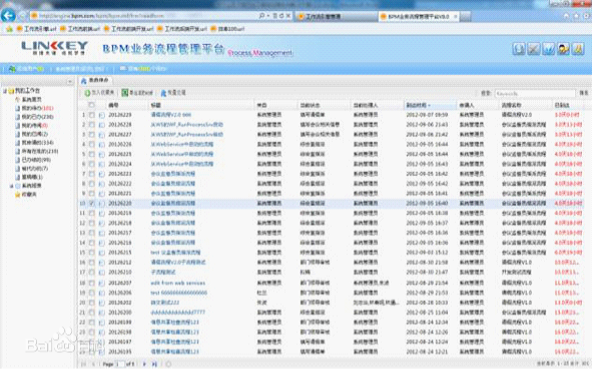Screen dimensions: 592x369
Task: Click the number cell '20126212'
Action: point(120,262)
